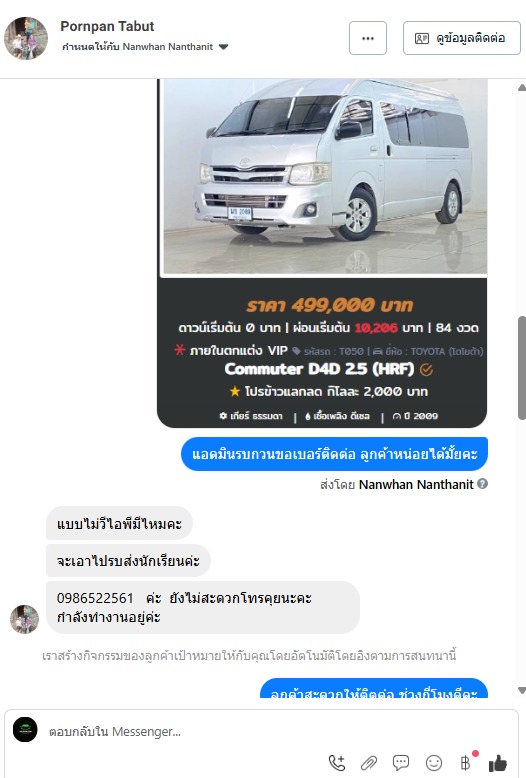
Task: Click the help icon beside Nanwhan Nanthanit
Action: pyautogui.click(x=482, y=484)
